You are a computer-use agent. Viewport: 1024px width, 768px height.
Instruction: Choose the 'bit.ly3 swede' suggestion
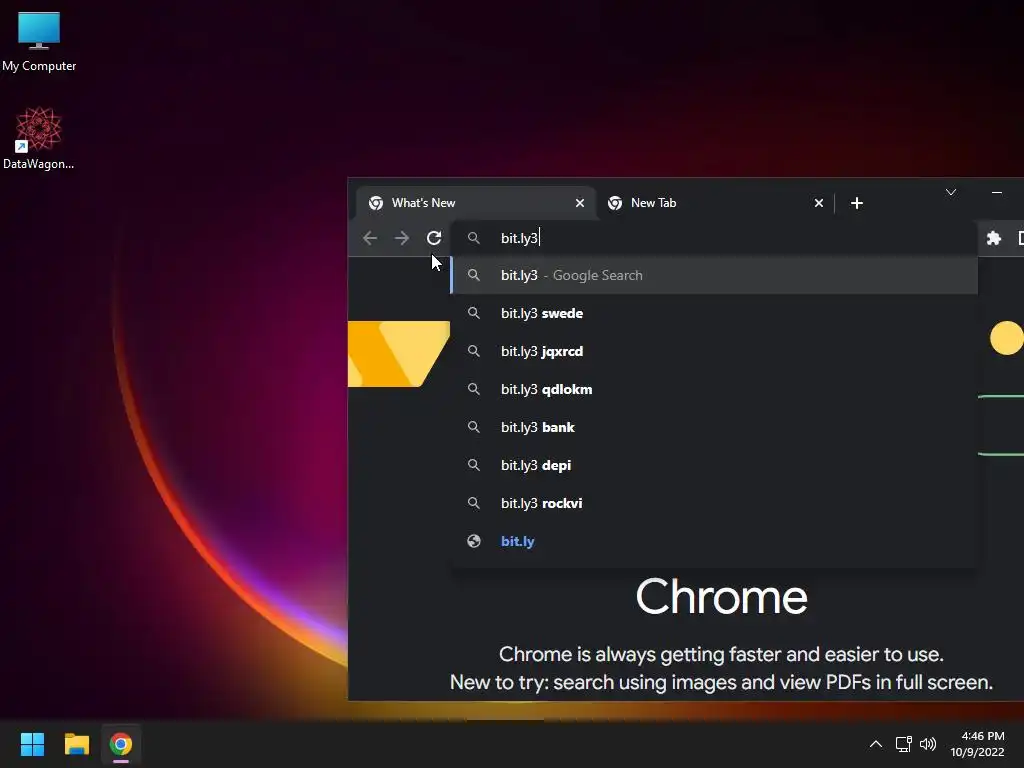(714, 313)
